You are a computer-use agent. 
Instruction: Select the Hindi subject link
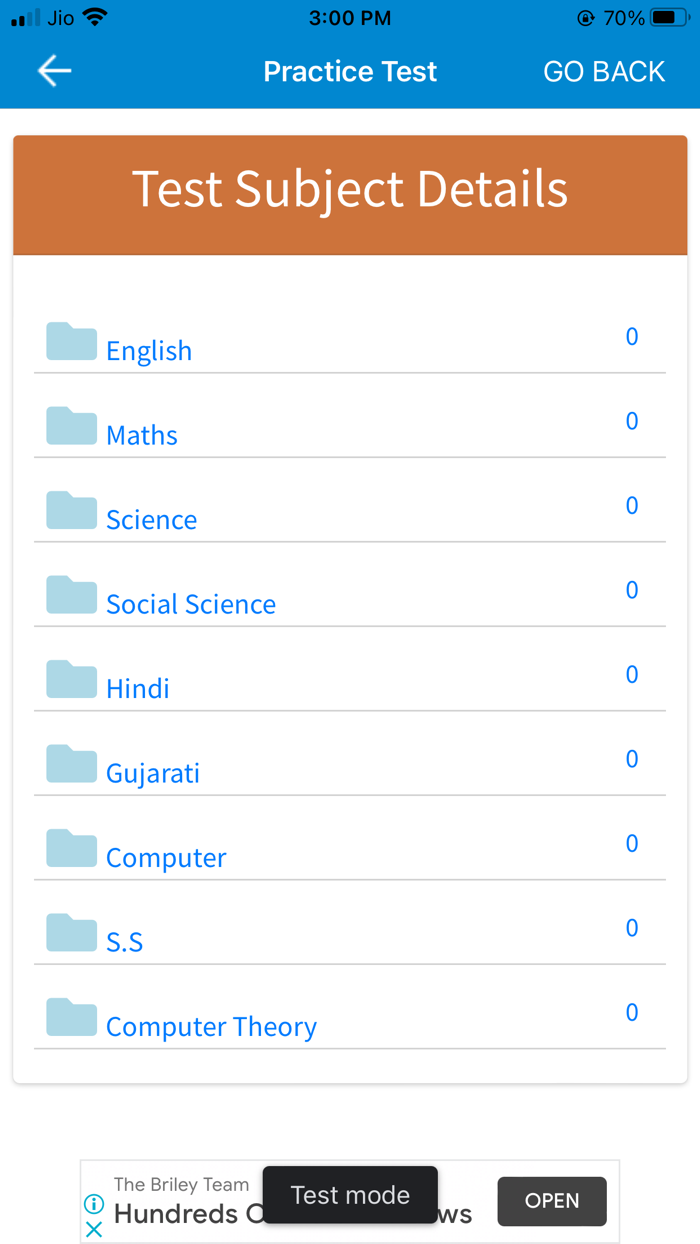coord(137,689)
